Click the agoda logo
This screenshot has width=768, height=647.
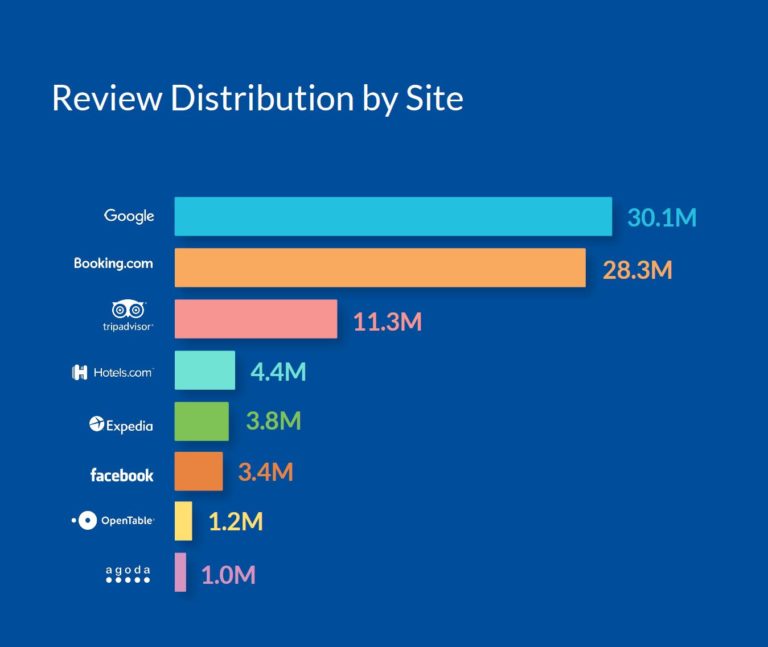pos(128,574)
